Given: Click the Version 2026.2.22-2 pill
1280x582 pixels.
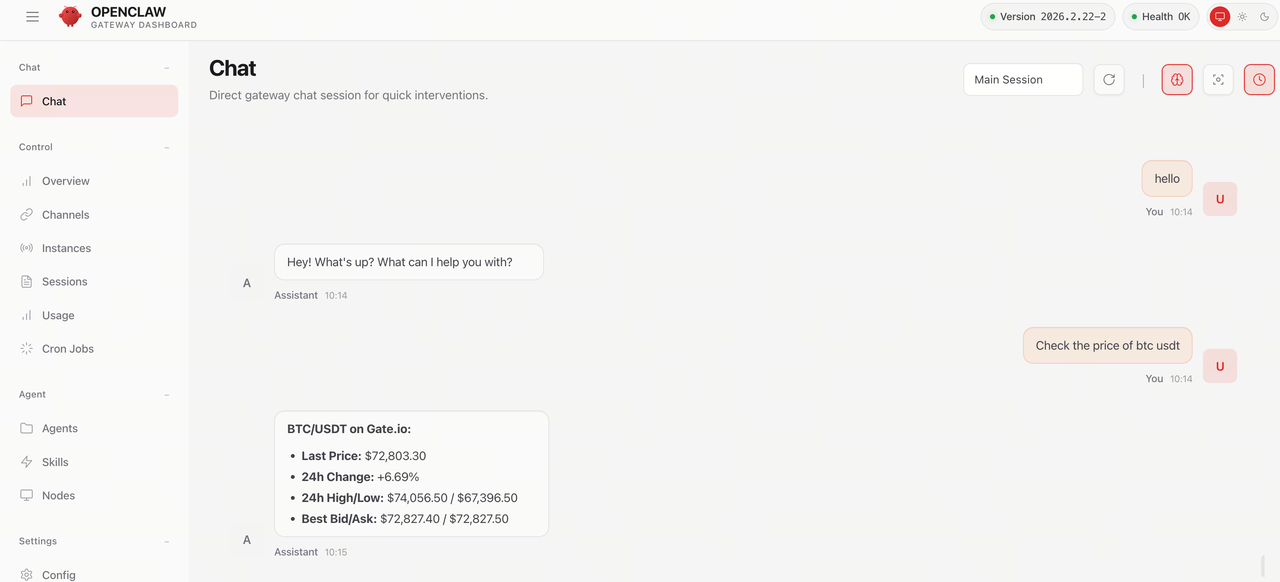Looking at the screenshot, I should 1047,17.
